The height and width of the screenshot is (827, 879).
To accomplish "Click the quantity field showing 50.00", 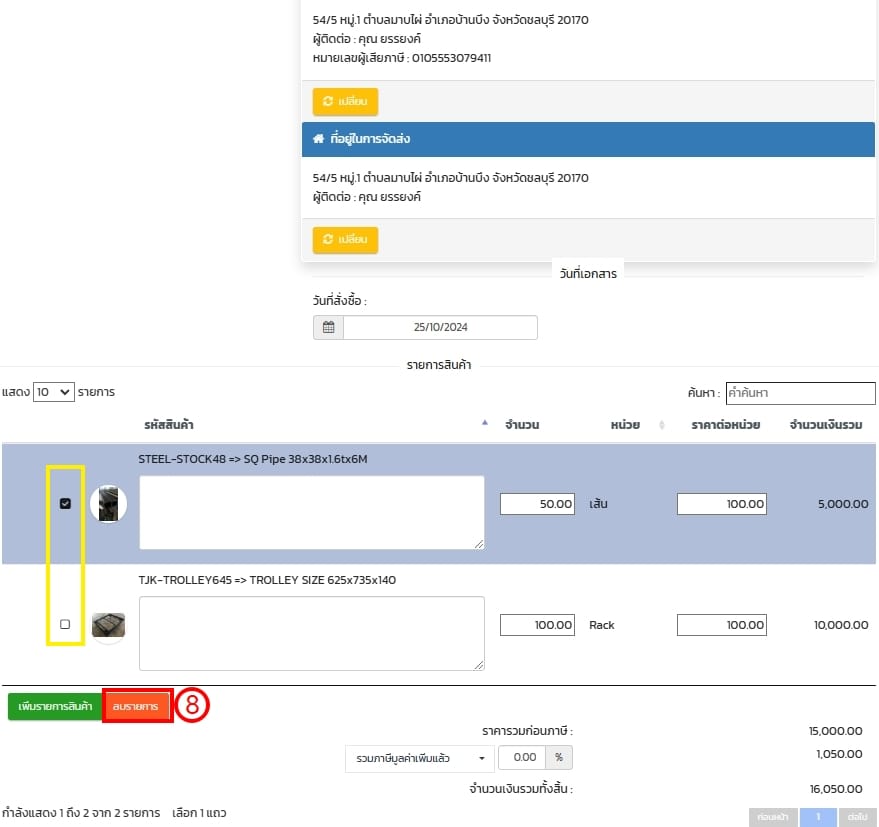I will (x=538, y=504).
